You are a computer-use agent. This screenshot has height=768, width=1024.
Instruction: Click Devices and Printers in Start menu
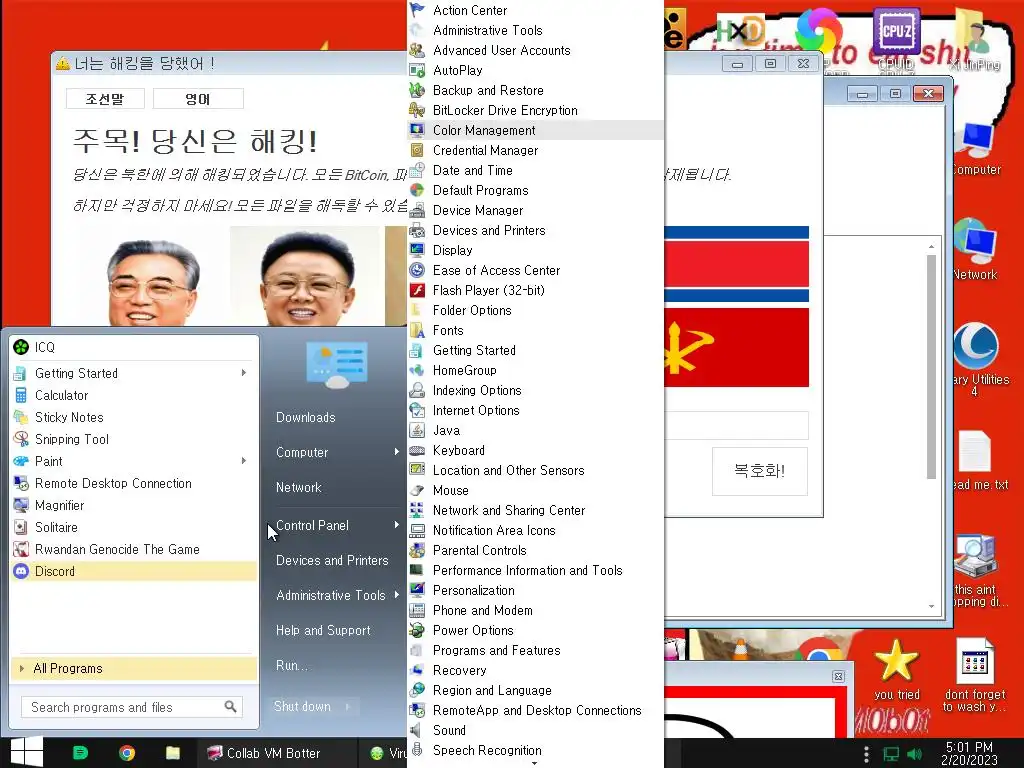point(332,560)
